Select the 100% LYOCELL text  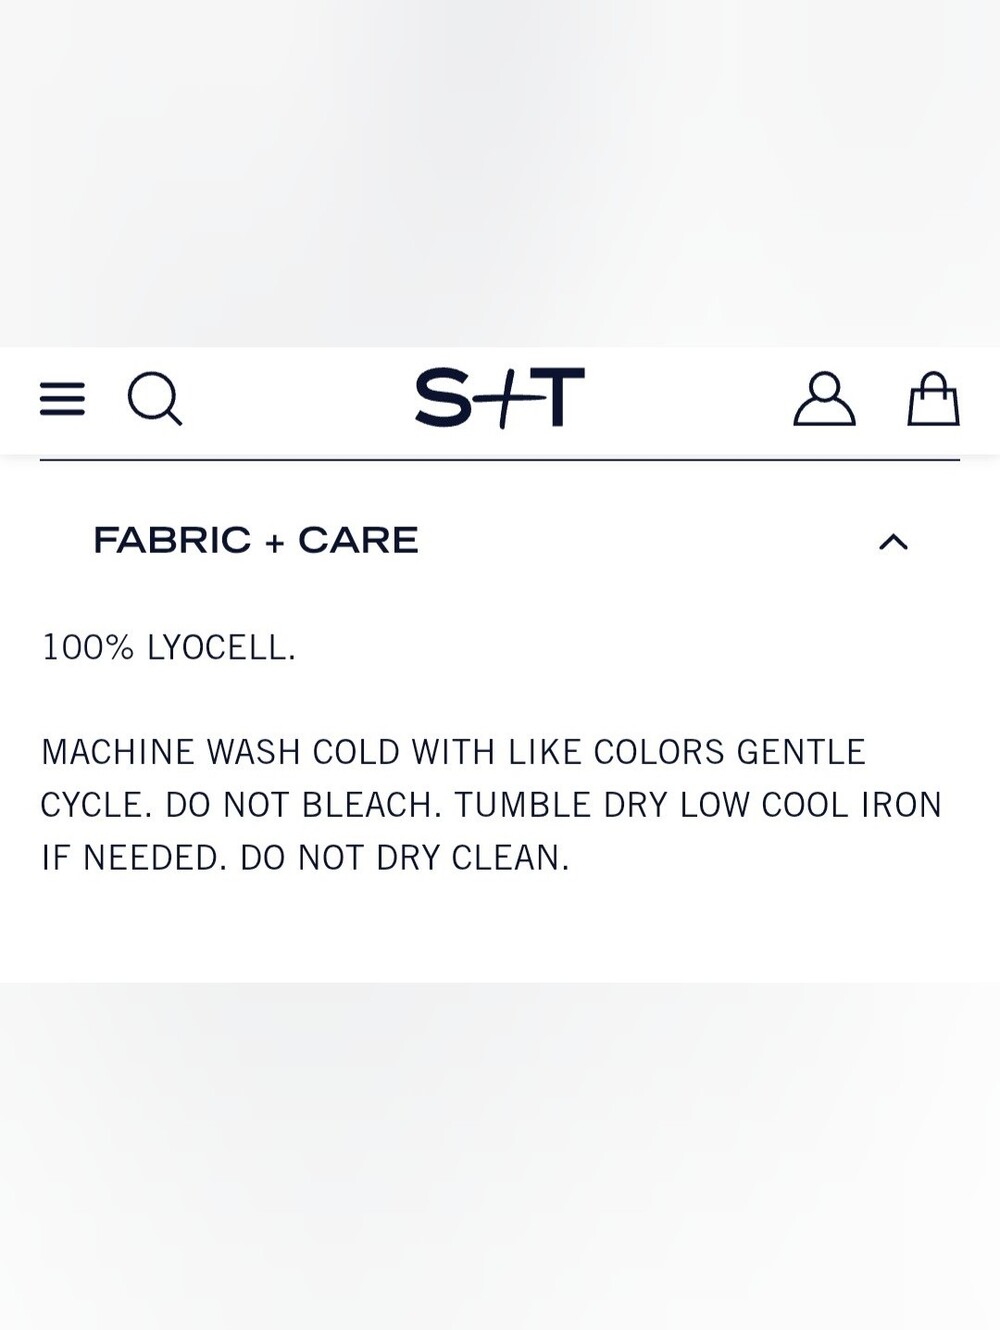pyautogui.click(x=168, y=648)
